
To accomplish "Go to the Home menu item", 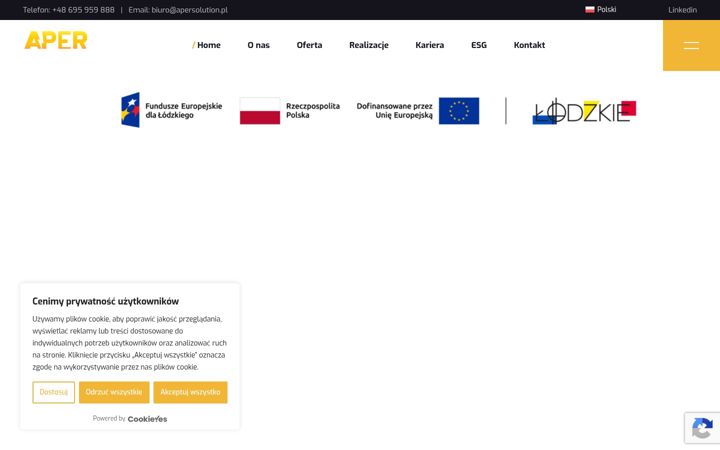I will pyautogui.click(x=208, y=45).
